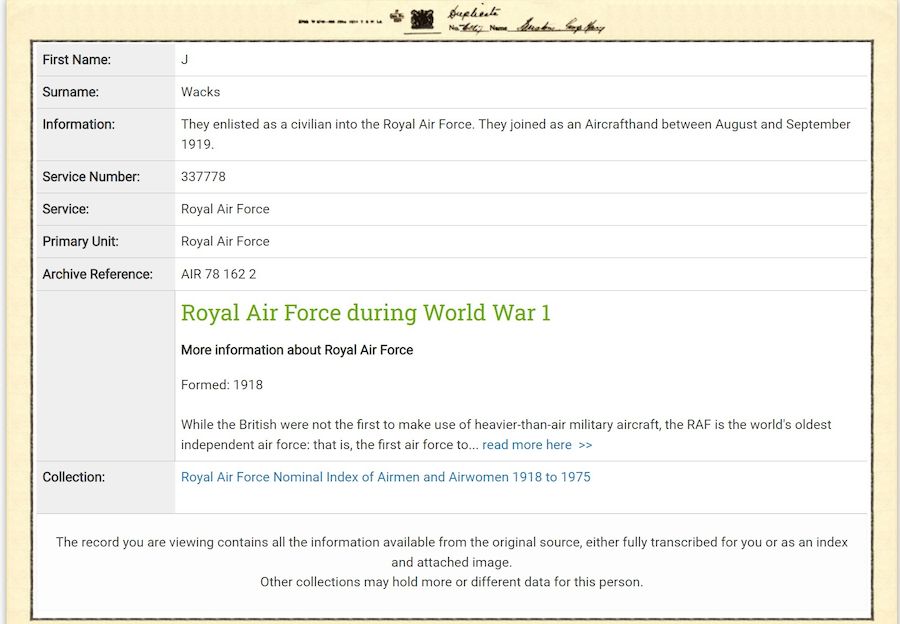Click the document image at top
This screenshot has height=624, width=900.
(x=451, y=21)
